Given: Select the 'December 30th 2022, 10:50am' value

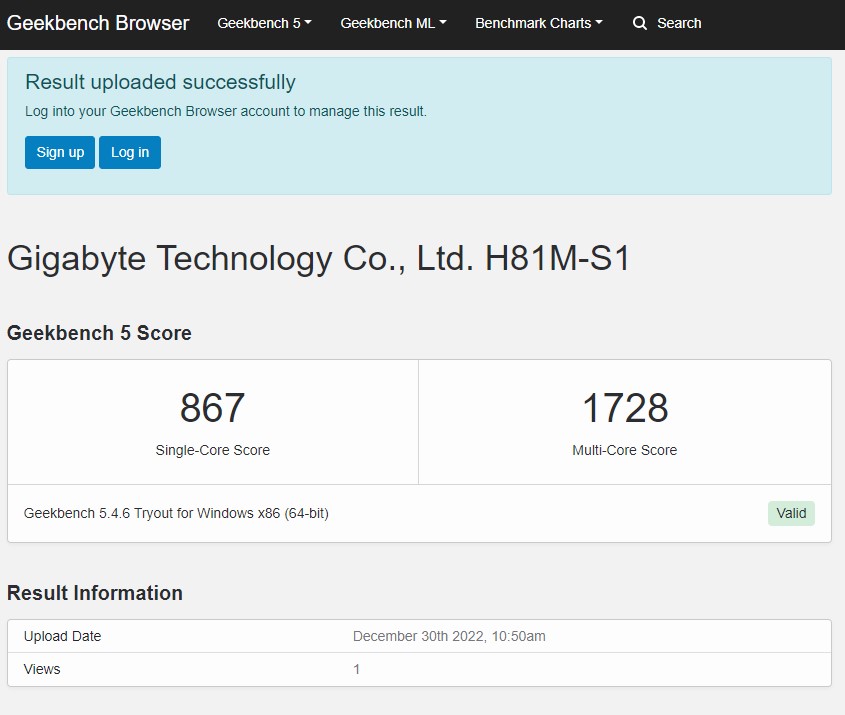Looking at the screenshot, I should tap(449, 636).
